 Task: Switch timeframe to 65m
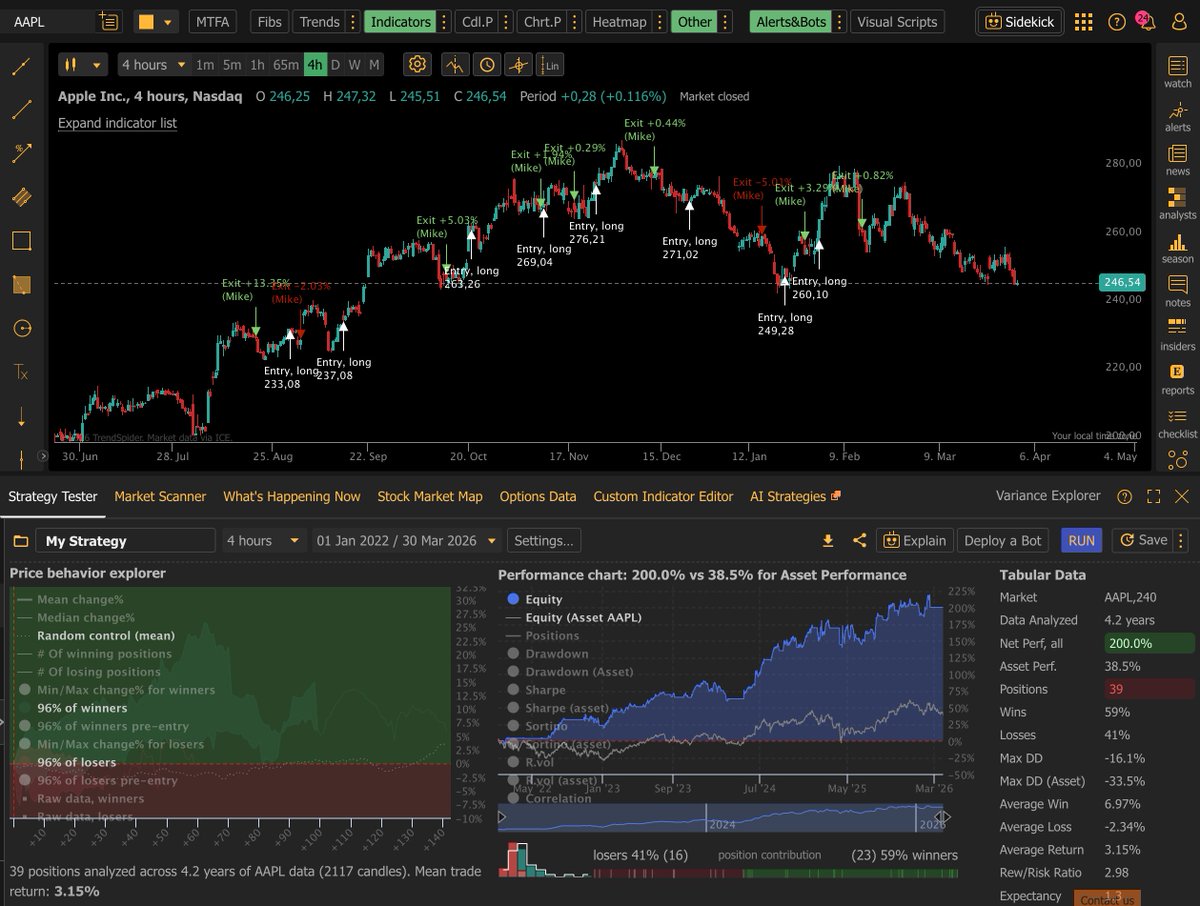(x=286, y=65)
